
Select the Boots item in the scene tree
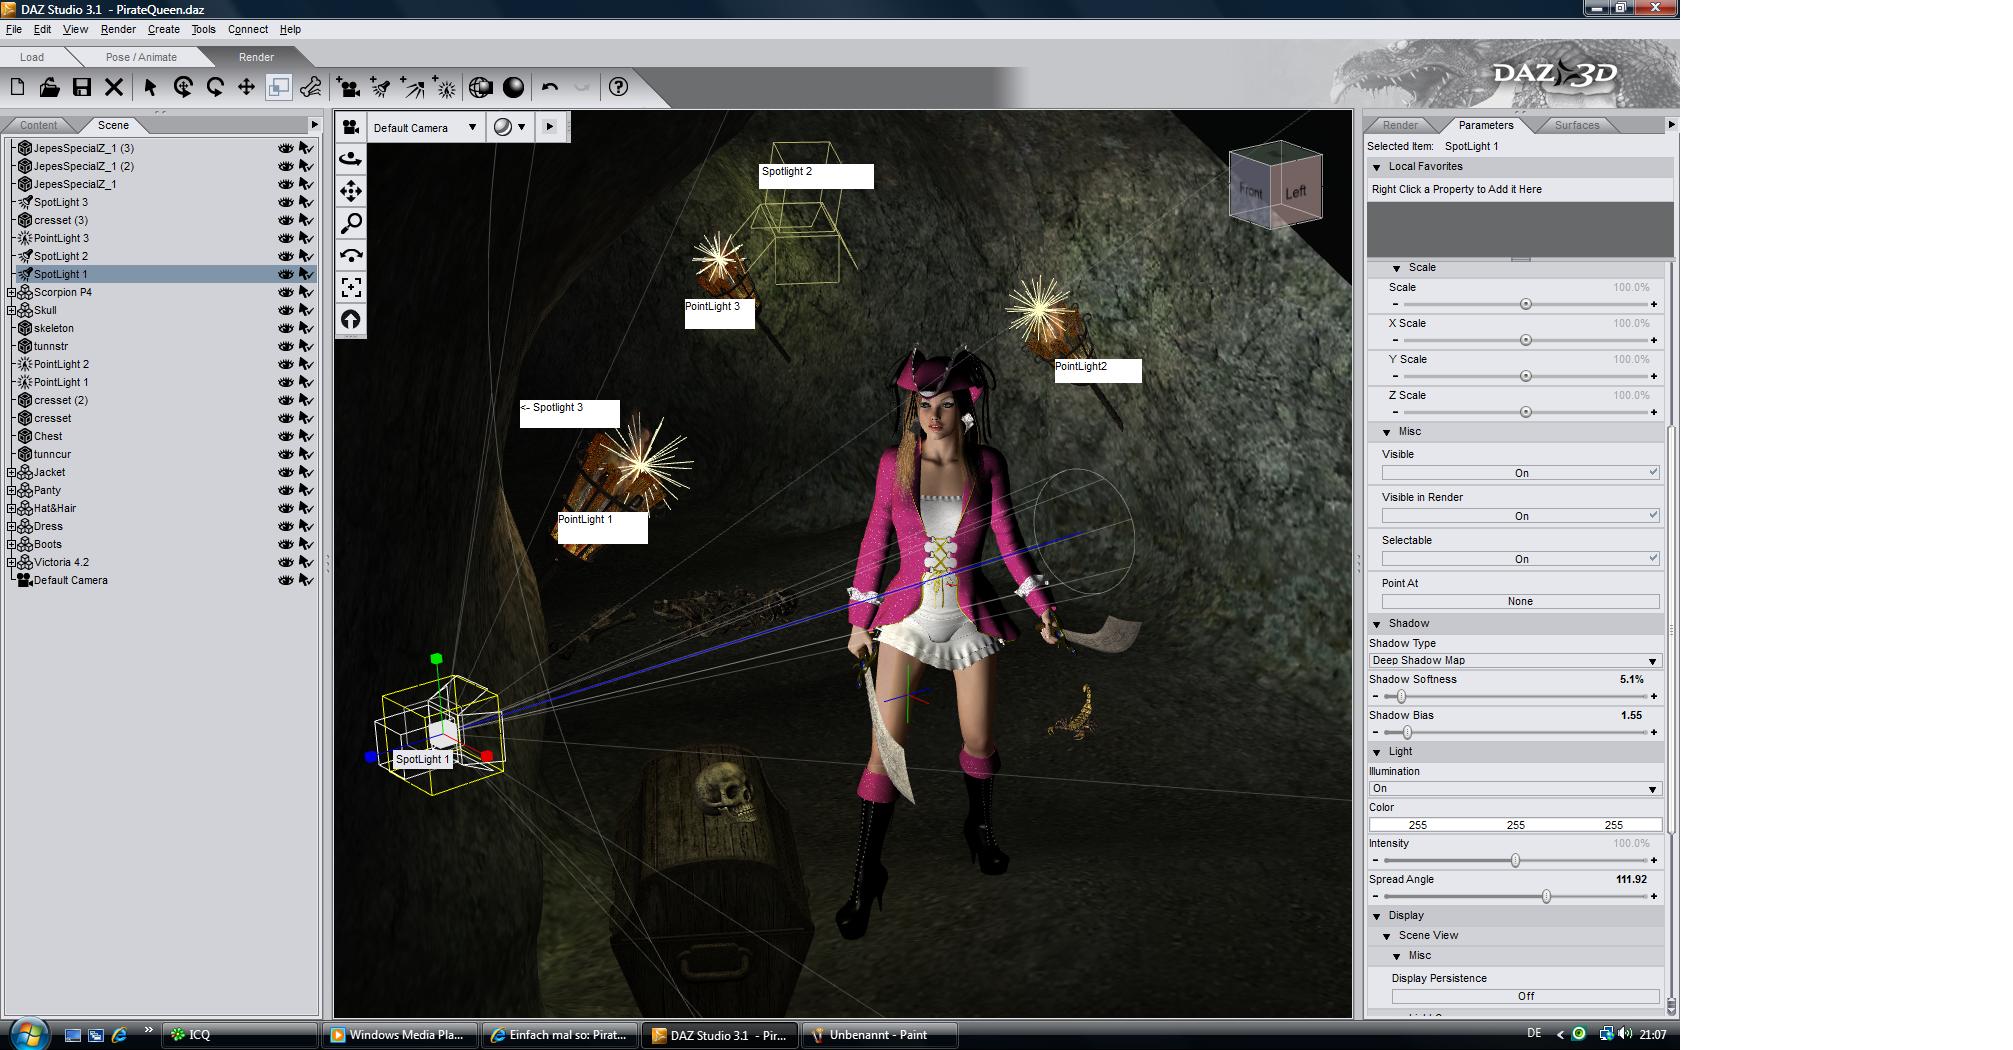48,544
